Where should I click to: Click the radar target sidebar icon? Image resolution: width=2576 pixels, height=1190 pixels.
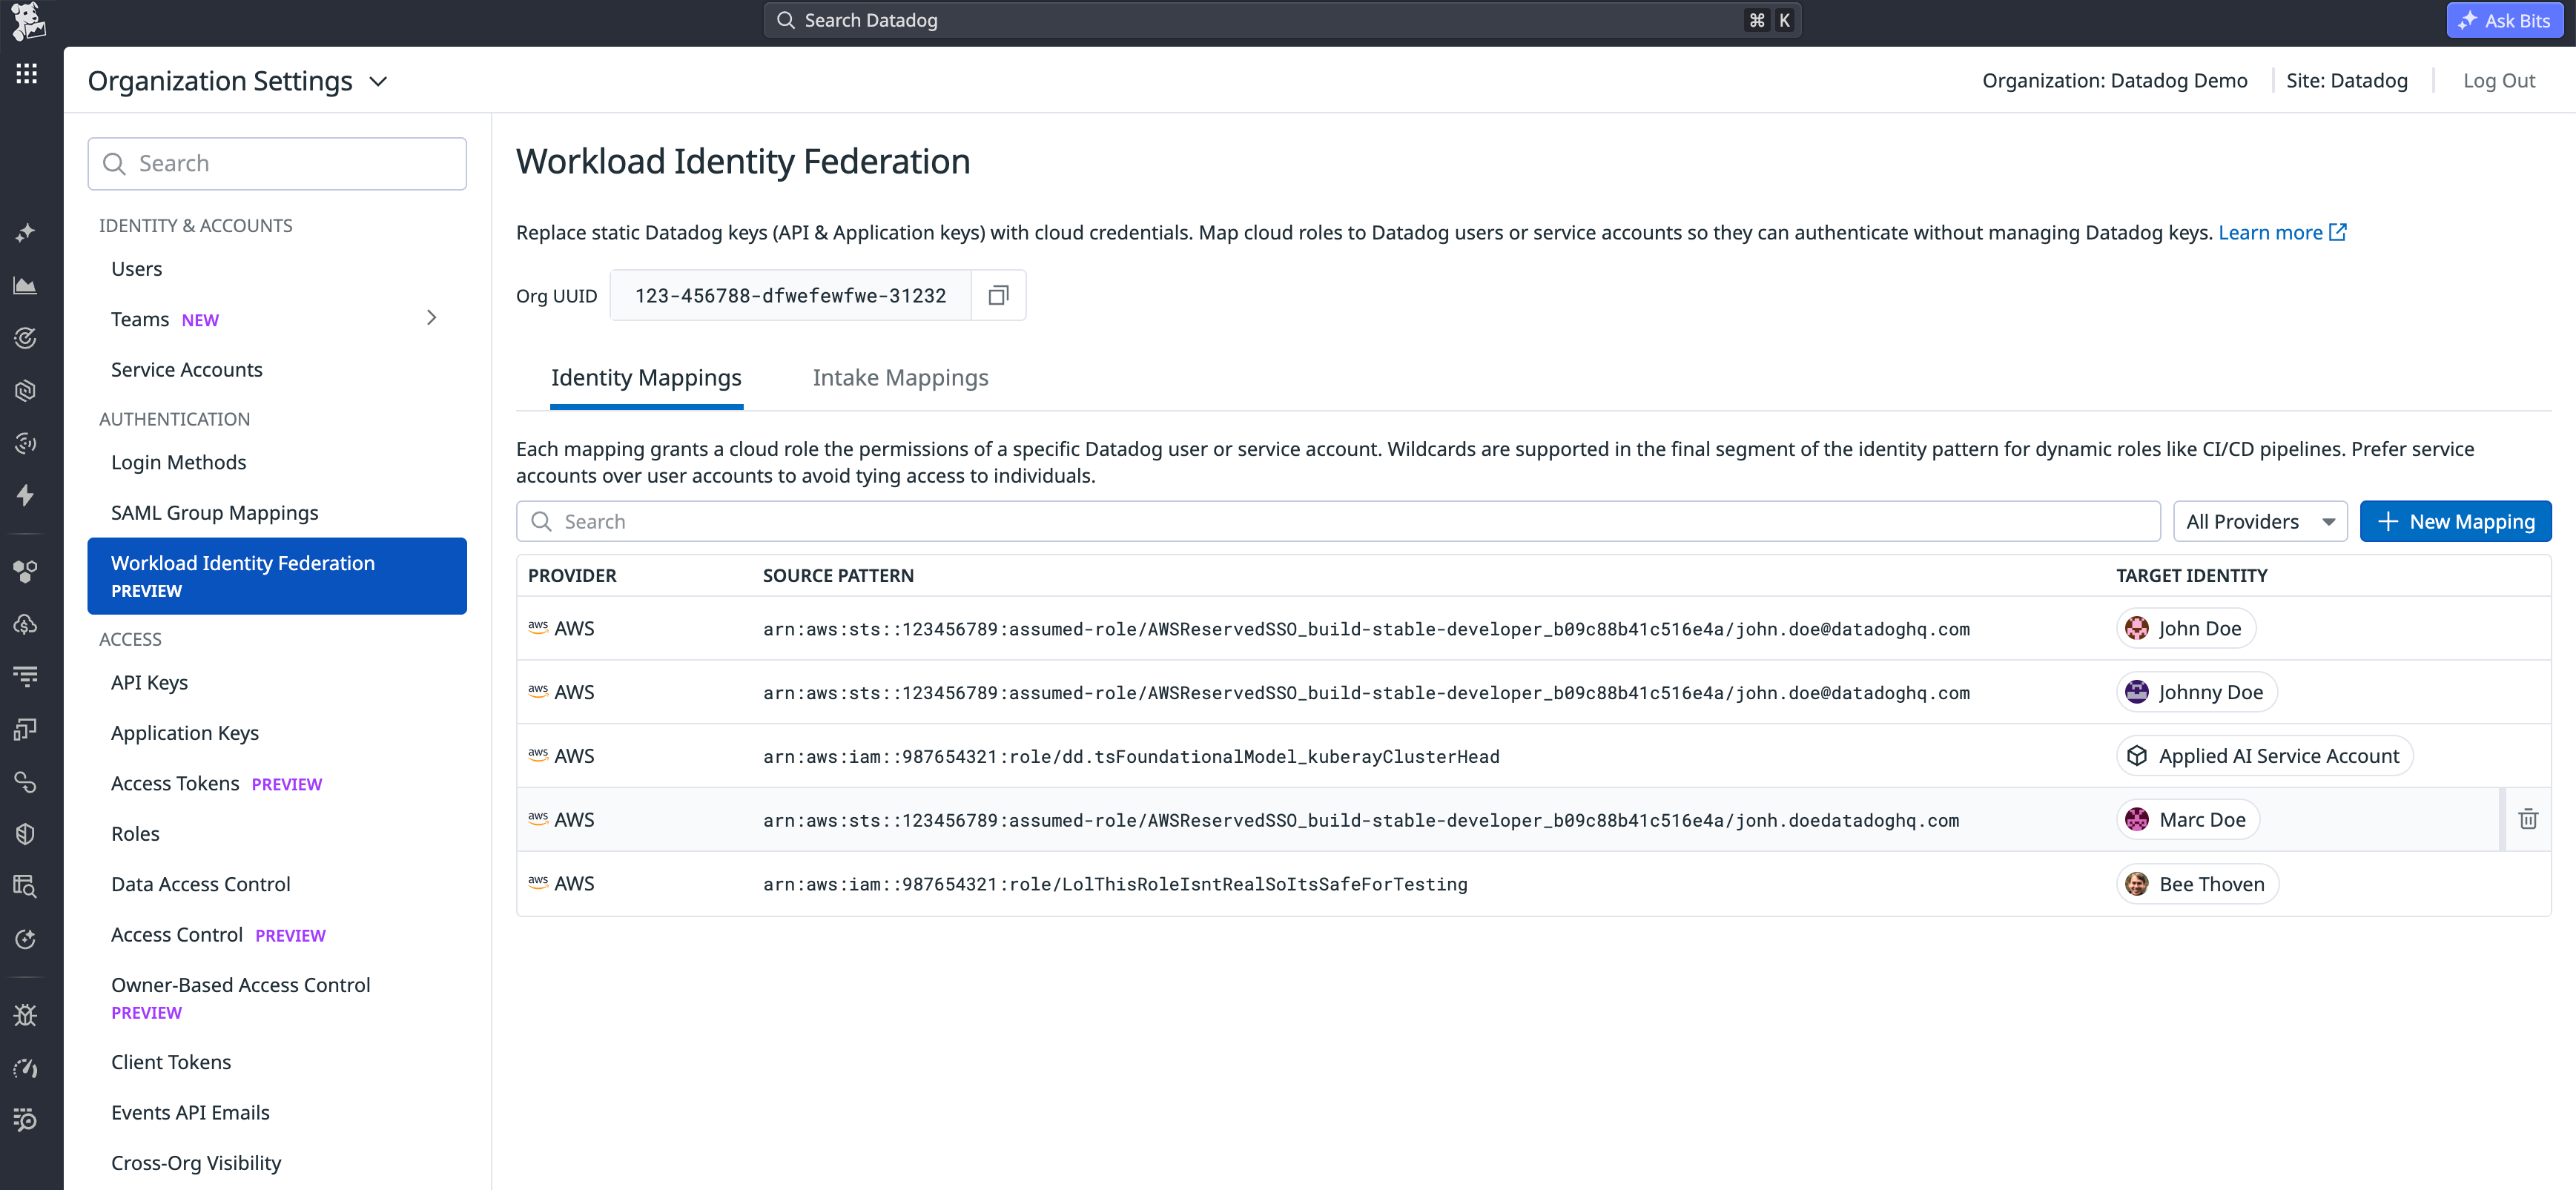25,338
